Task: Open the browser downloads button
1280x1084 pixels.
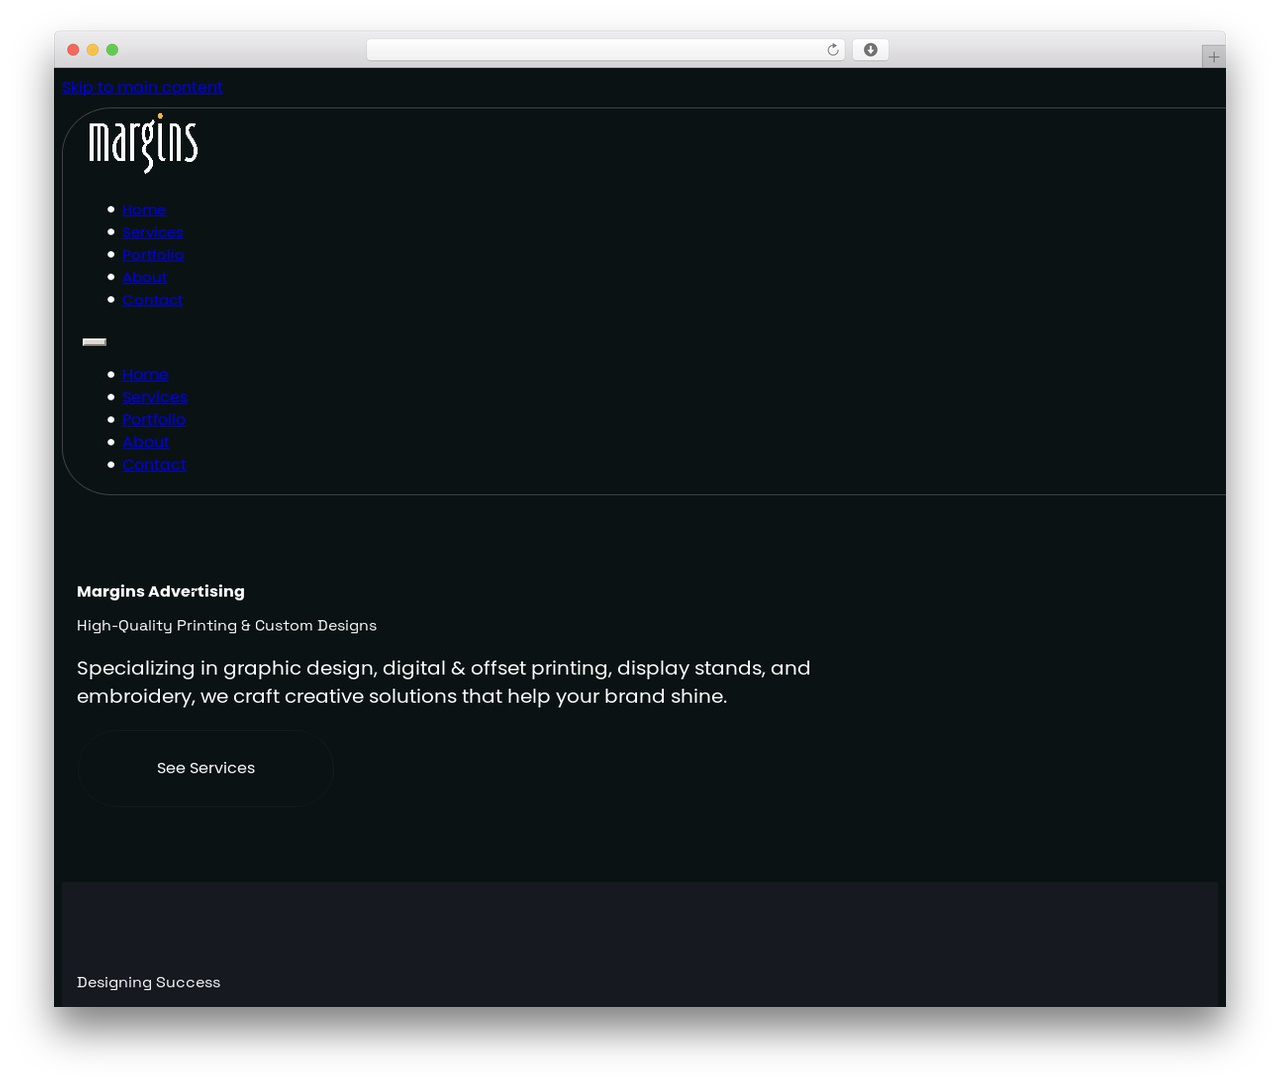Action: point(871,50)
